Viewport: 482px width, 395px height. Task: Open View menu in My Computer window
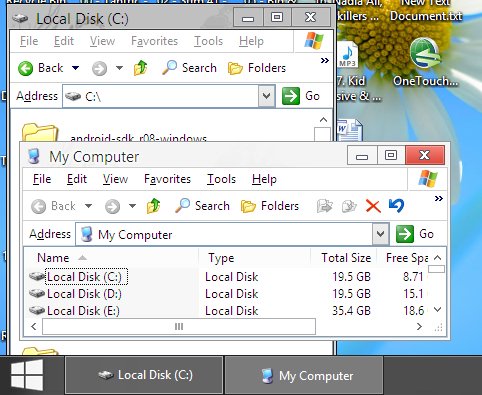click(x=115, y=179)
